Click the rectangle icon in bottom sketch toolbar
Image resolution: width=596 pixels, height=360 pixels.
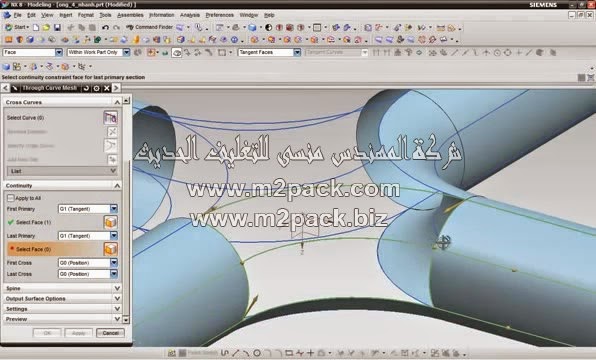288,353
